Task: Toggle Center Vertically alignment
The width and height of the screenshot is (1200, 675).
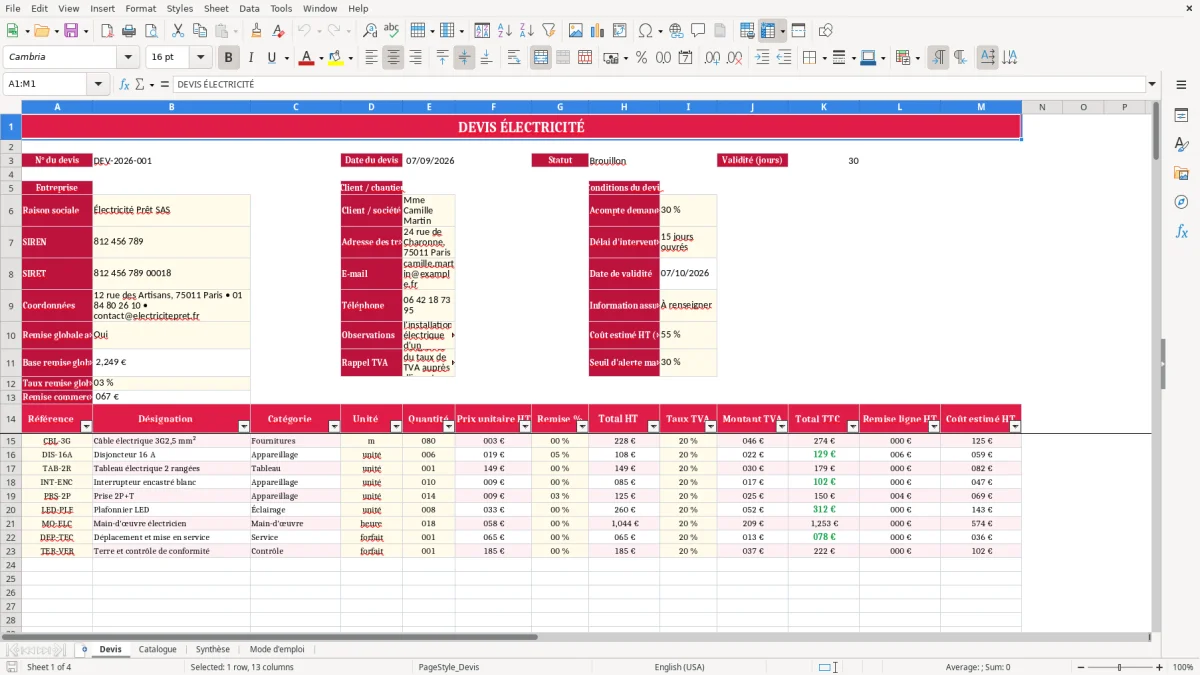Action: click(464, 58)
